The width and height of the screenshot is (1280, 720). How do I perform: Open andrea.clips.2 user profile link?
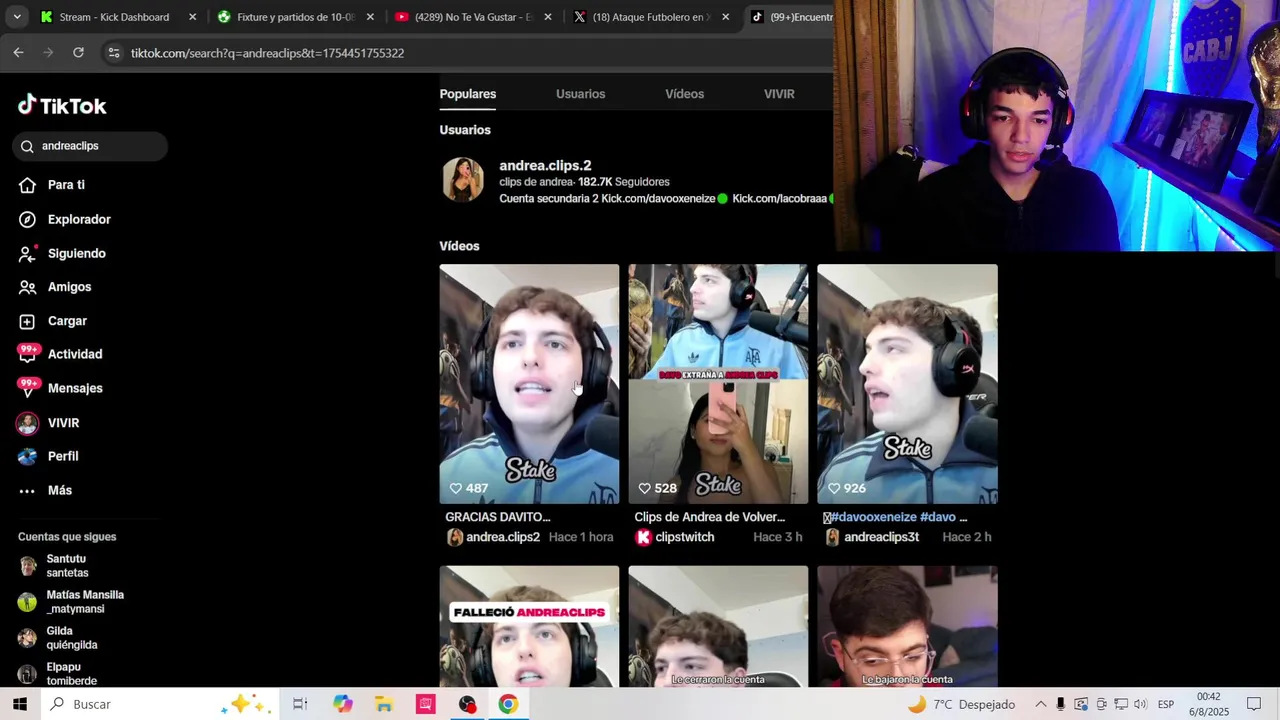point(545,165)
